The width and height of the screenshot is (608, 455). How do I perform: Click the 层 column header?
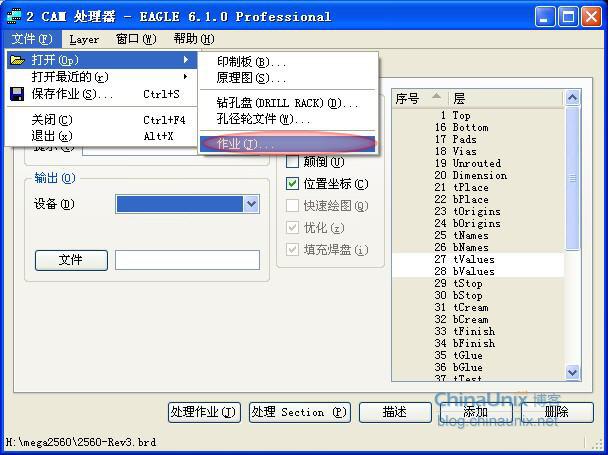(x=506, y=99)
